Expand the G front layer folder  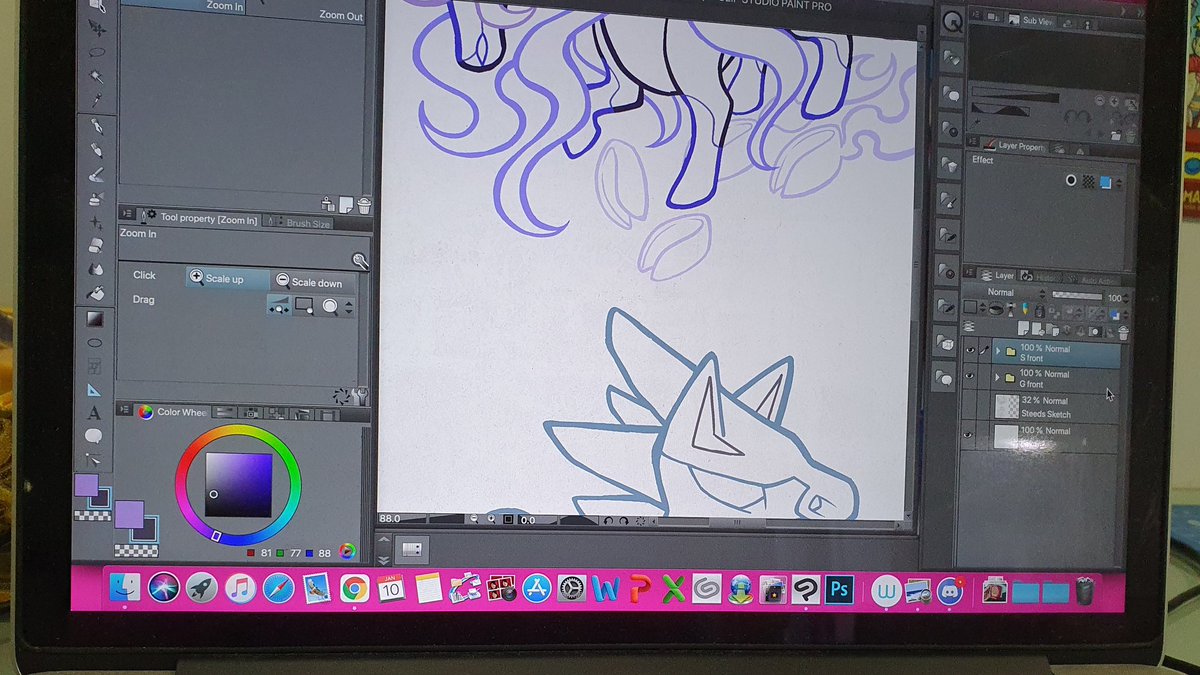point(996,377)
